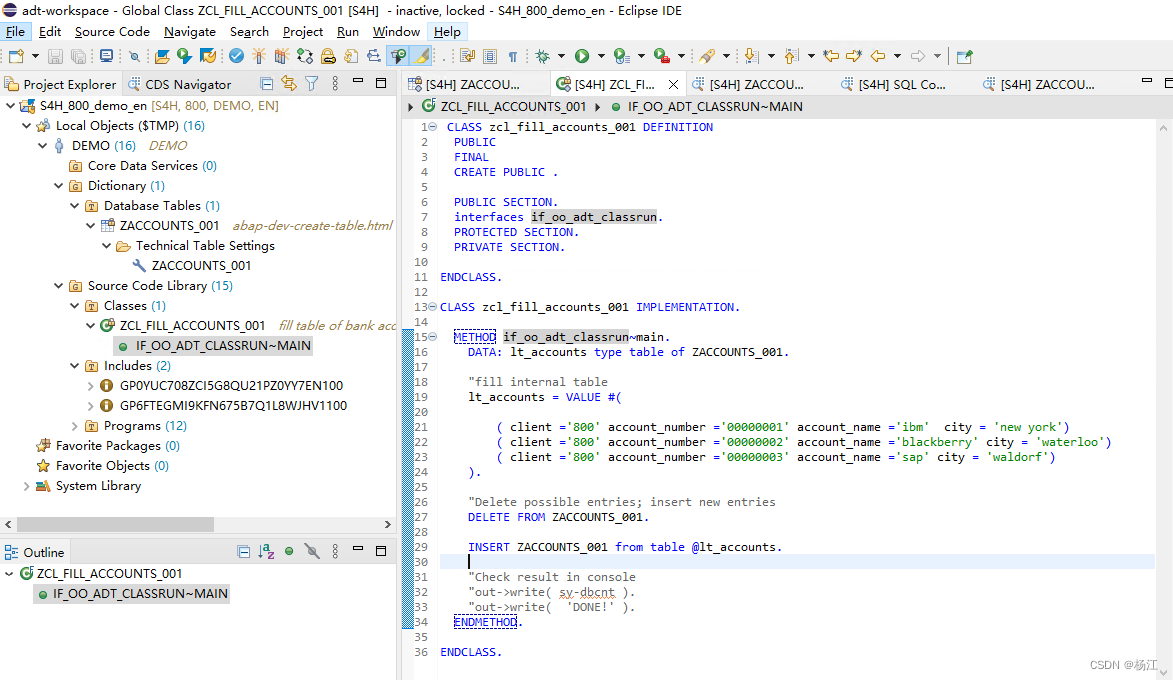1173x680 pixels.
Task: Expand the Programs (12) folder
Action: pos(75,426)
